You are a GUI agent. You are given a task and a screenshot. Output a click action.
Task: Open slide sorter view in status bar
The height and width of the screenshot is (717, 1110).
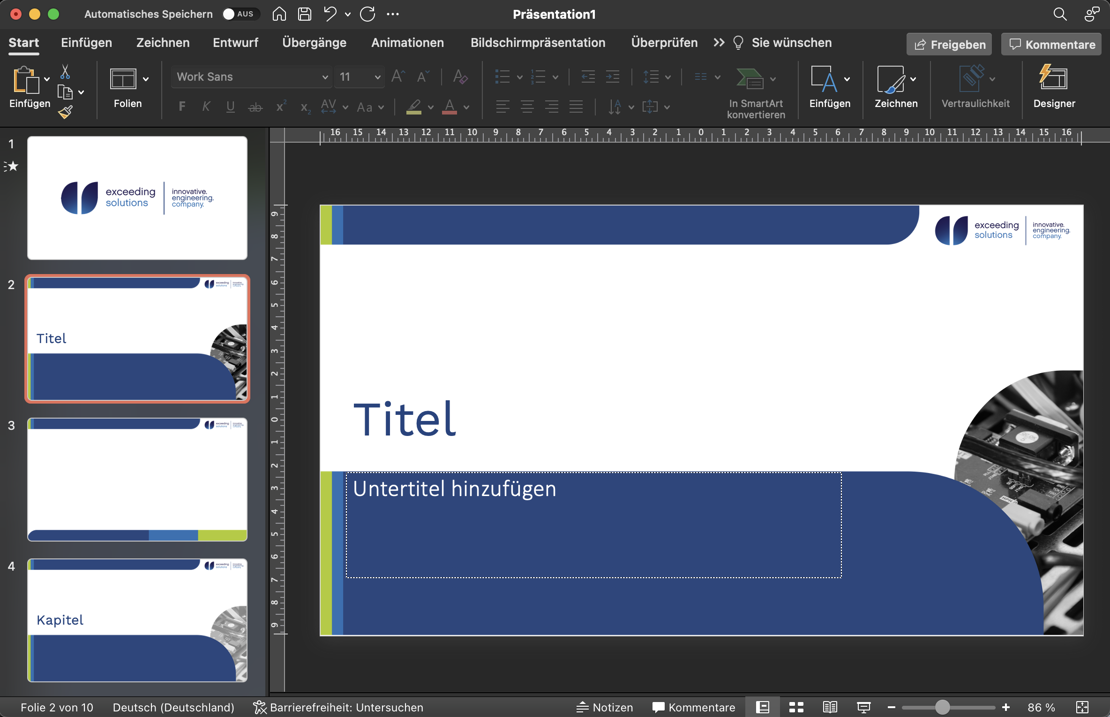[796, 707]
